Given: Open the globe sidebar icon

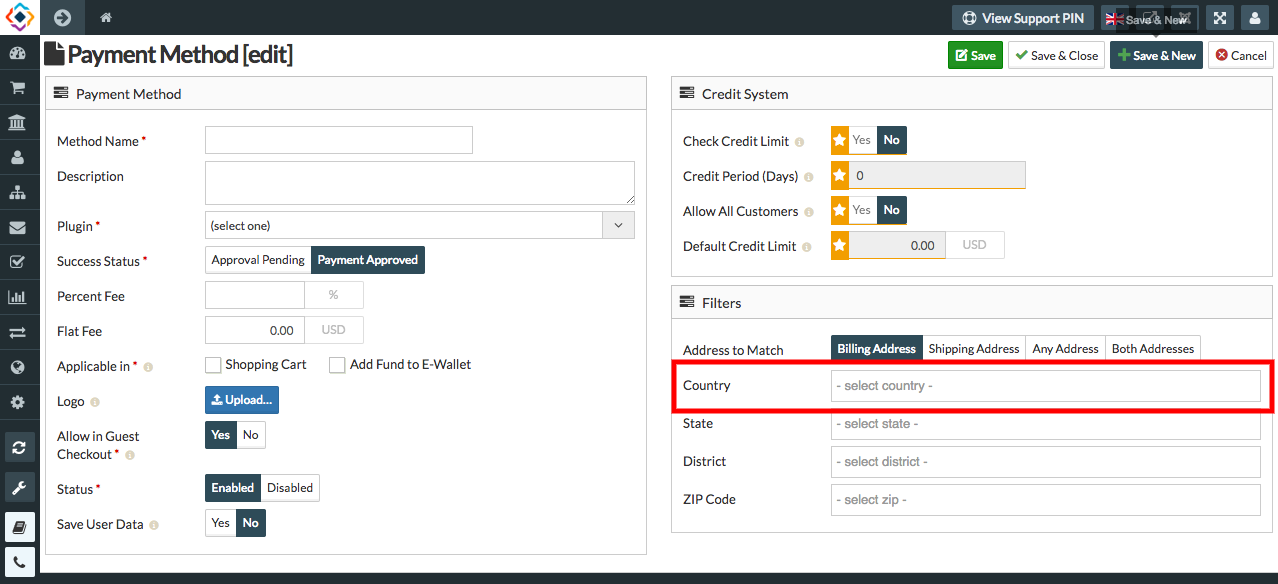Looking at the screenshot, I should [17, 367].
